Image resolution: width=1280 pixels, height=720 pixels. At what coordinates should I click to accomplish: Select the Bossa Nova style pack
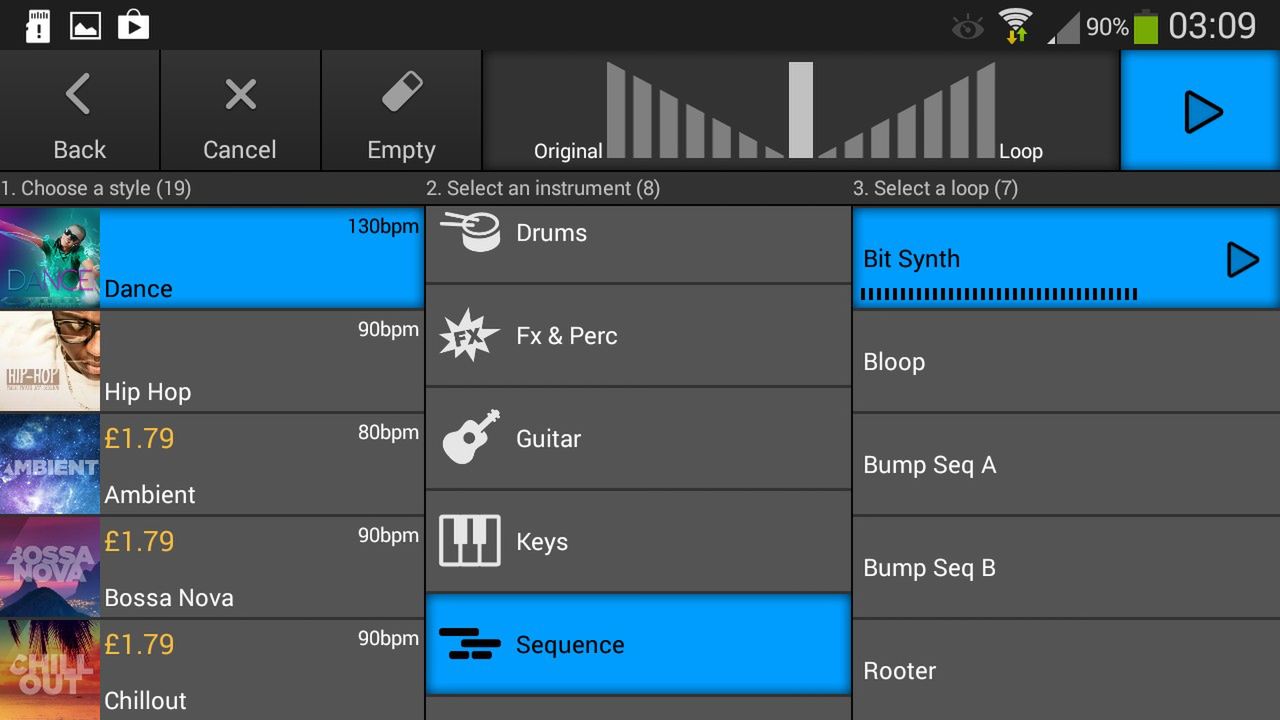(212, 568)
